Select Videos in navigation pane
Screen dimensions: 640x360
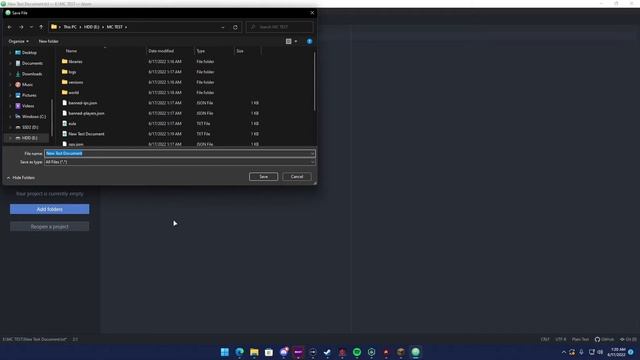point(28,106)
